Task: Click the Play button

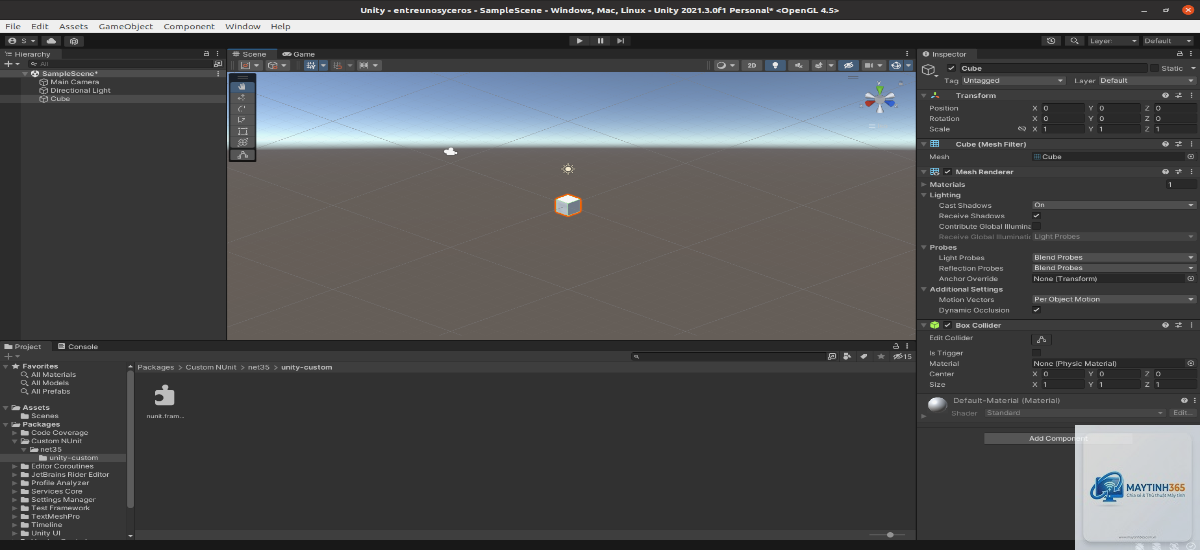Action: 580,41
